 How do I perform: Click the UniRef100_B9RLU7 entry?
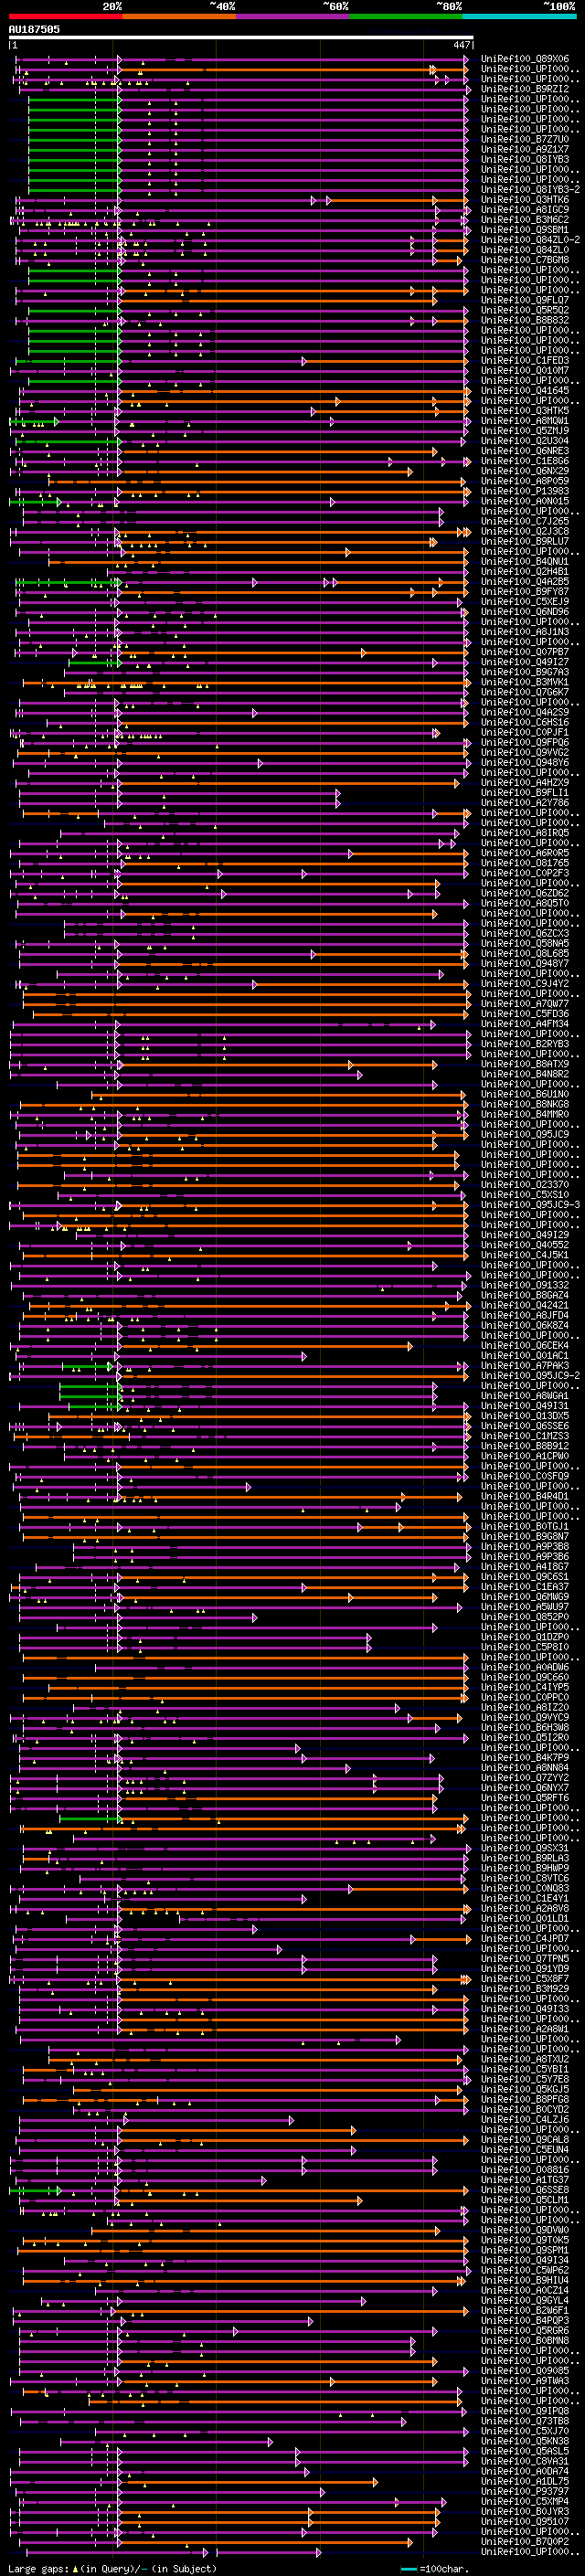tap(524, 541)
